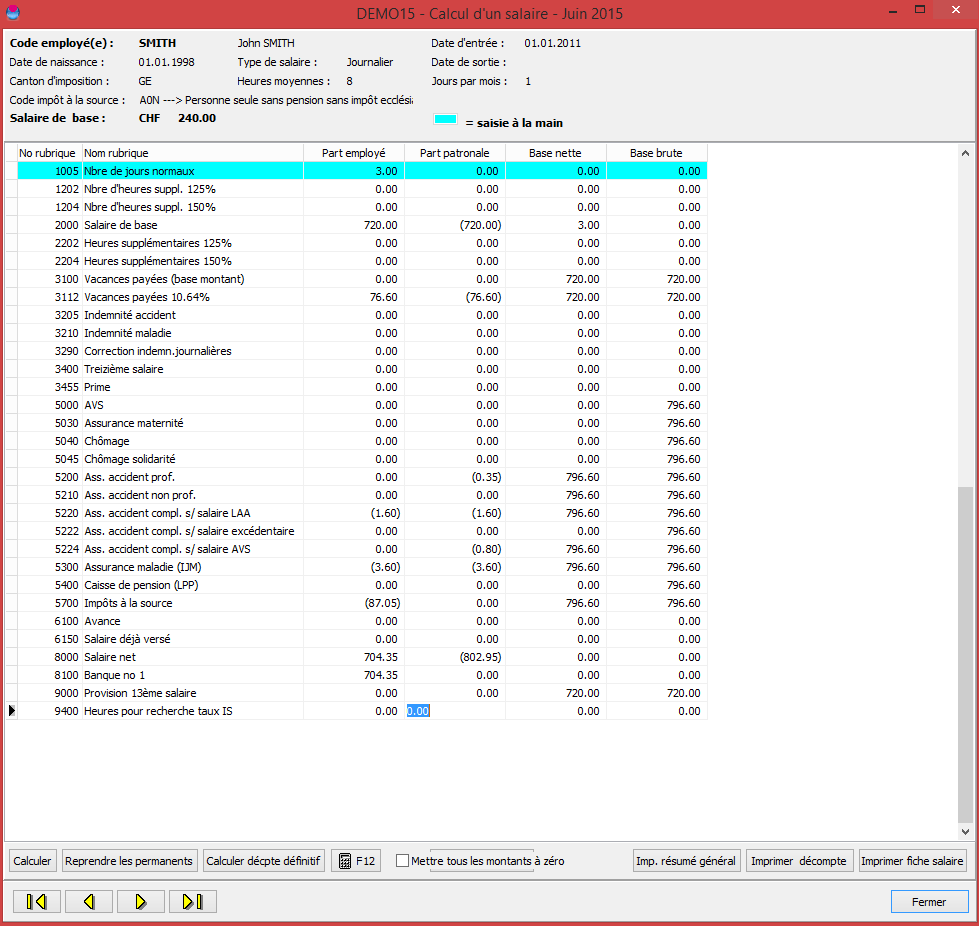Click Calculer décpte définitif
Screen dimensions: 979x926
coord(263,860)
